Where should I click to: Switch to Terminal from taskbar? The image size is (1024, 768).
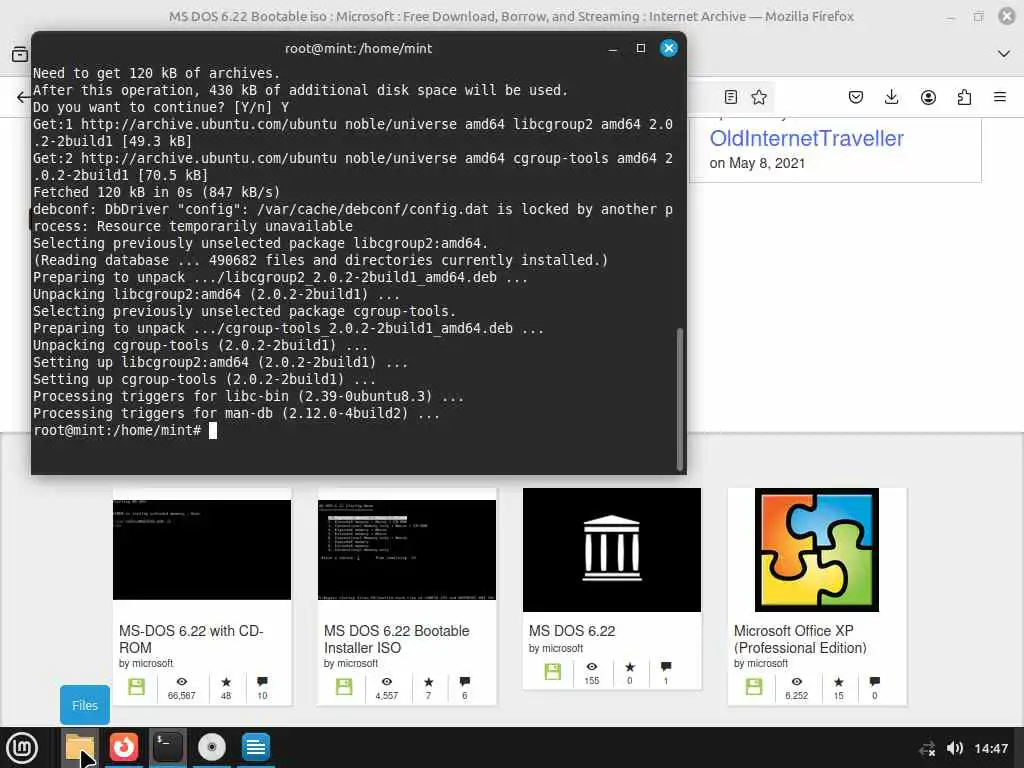[167, 748]
